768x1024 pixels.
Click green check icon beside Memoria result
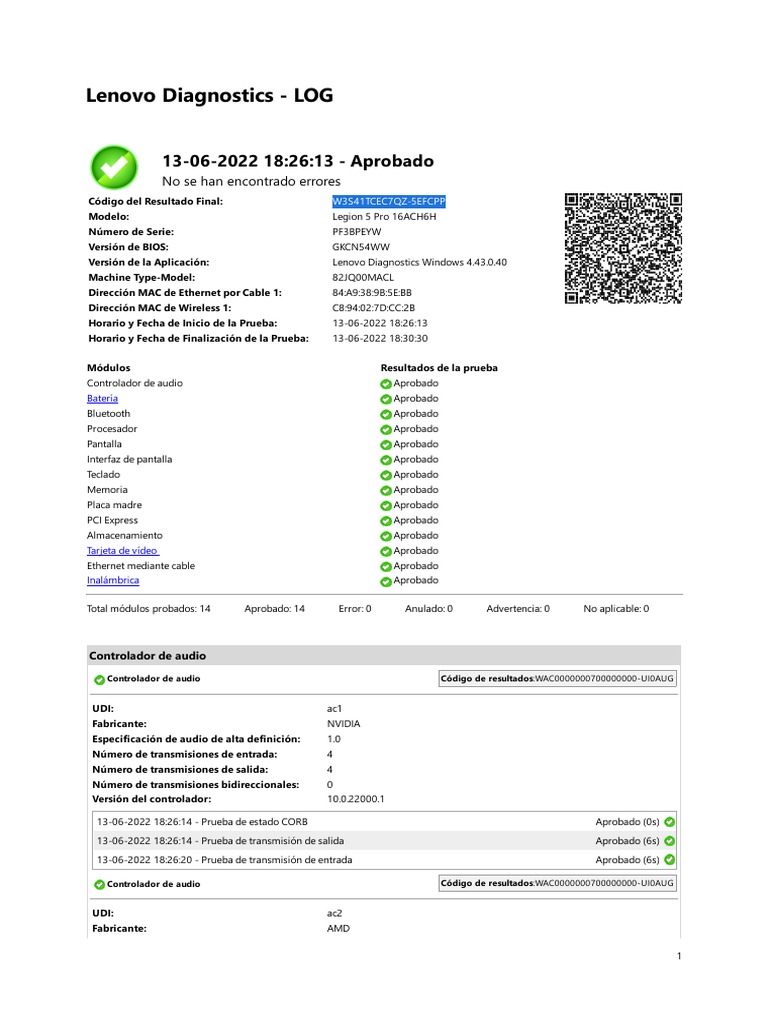pyautogui.click(x=386, y=490)
